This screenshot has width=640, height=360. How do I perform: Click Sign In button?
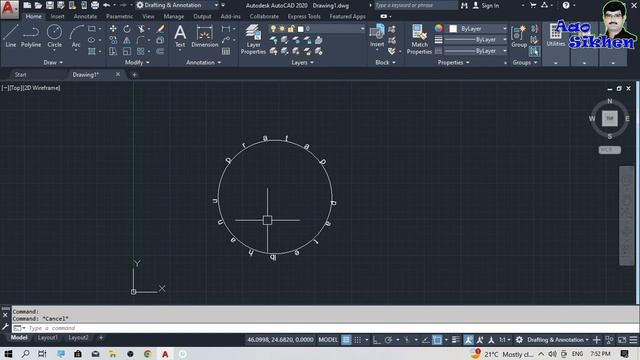click(486, 5)
